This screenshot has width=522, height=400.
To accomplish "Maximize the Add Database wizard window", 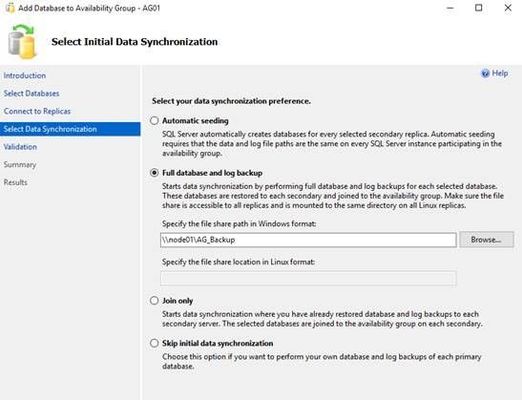I will pos(479,8).
